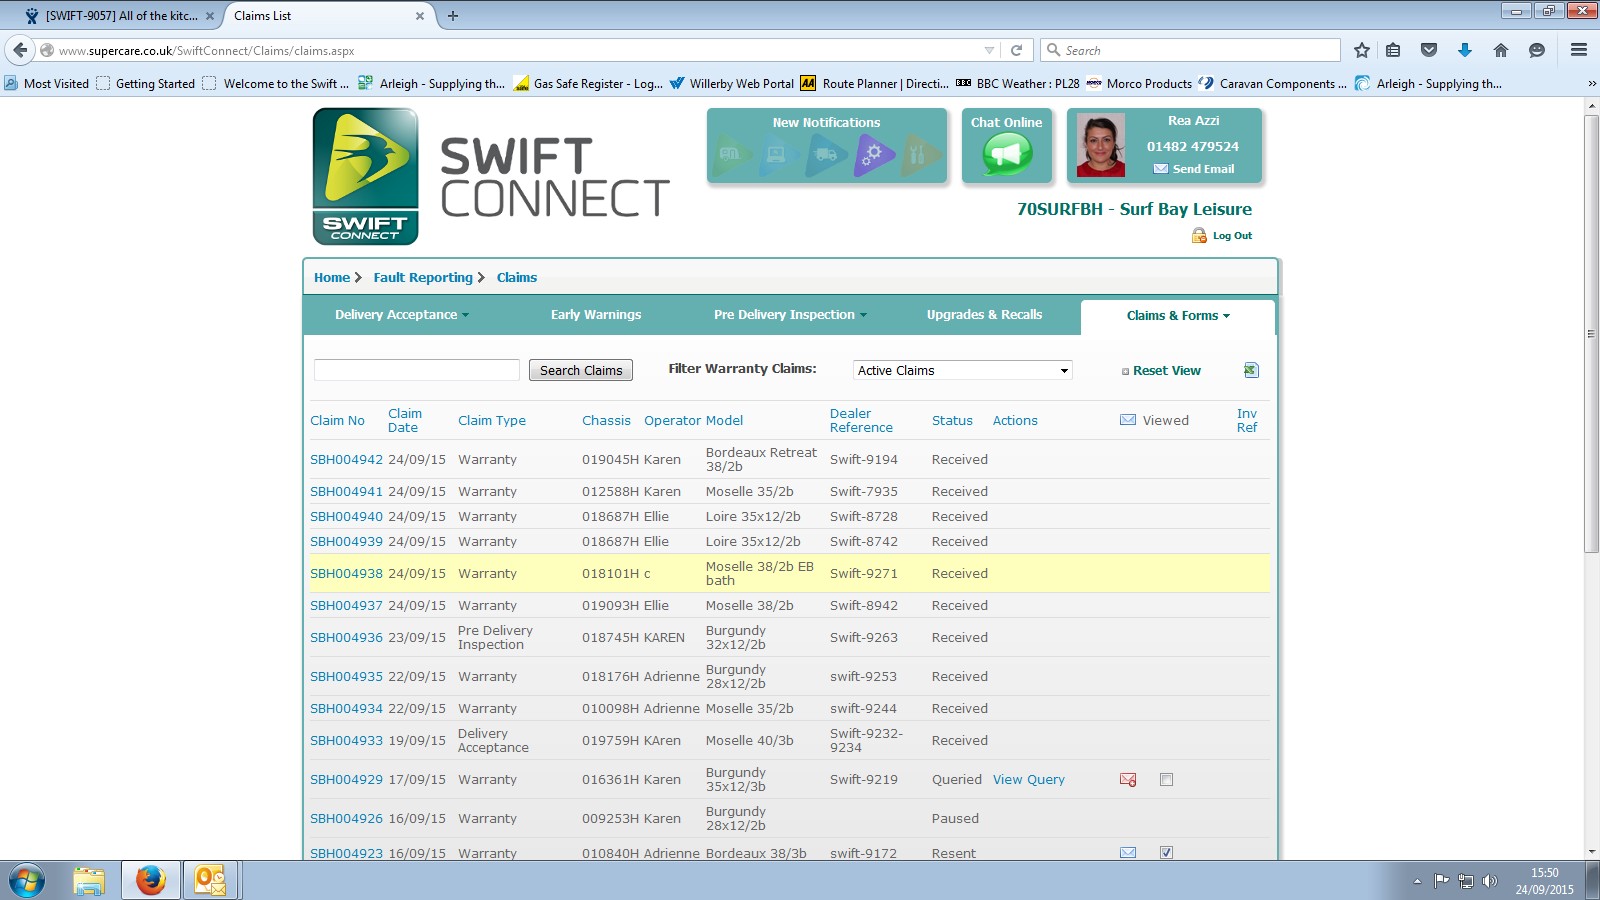Open the View Query link

(1028, 780)
